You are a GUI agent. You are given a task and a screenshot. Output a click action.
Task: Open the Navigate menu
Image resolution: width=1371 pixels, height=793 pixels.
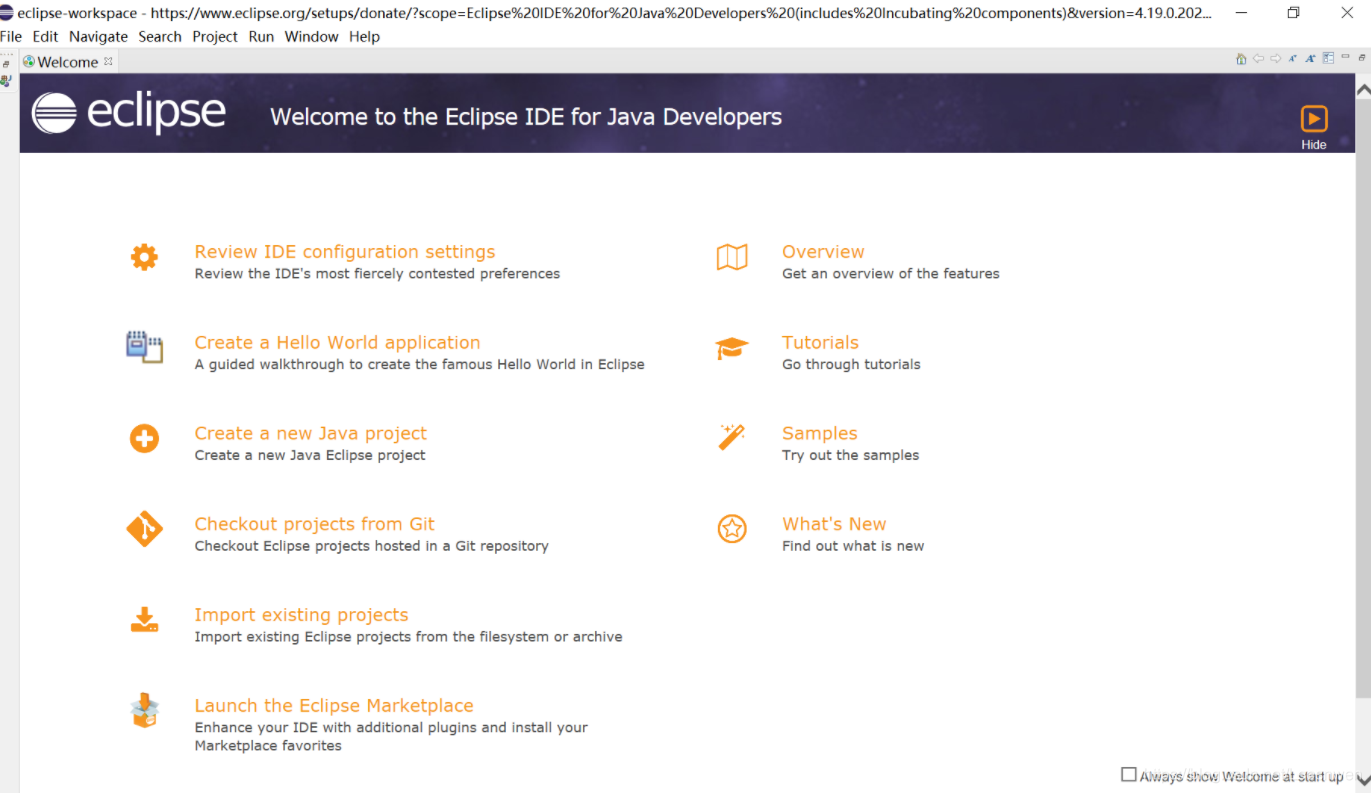click(x=98, y=36)
